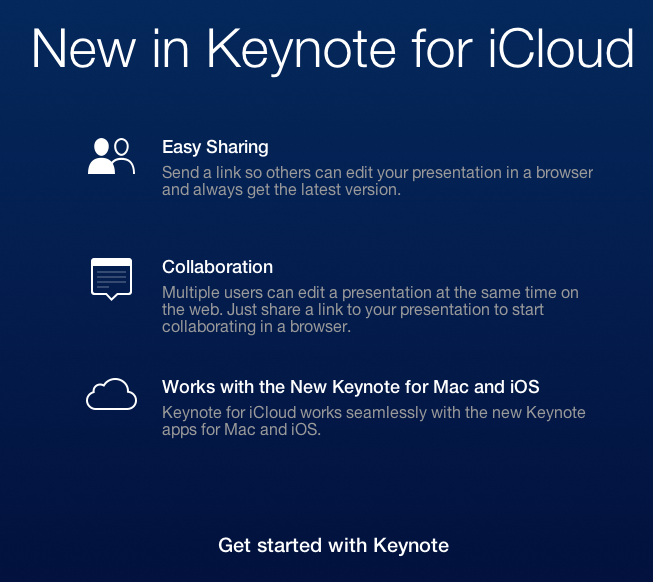This screenshot has width=653, height=582.
Task: Click the Works with the New Keynote heading
Action: [351, 387]
